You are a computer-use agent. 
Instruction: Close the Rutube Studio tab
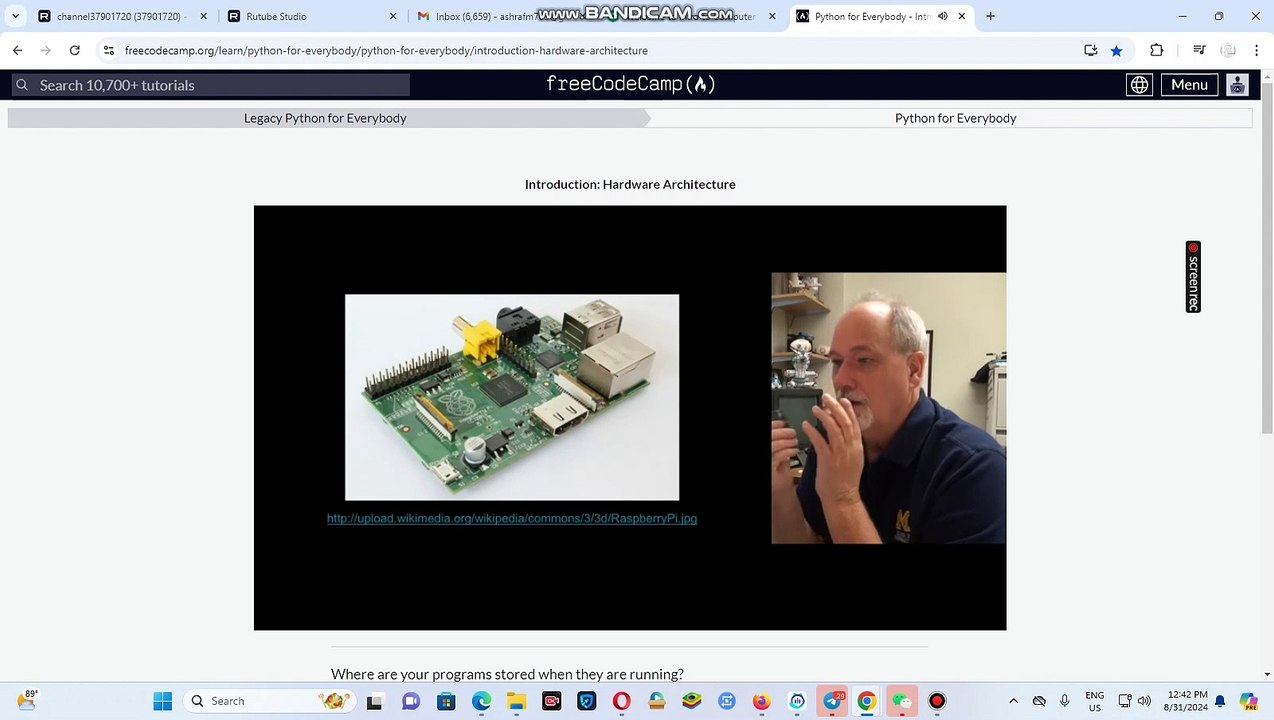click(x=393, y=16)
